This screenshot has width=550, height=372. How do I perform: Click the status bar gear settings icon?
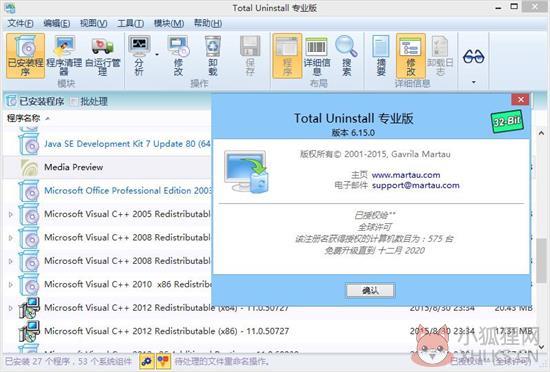[147, 361]
